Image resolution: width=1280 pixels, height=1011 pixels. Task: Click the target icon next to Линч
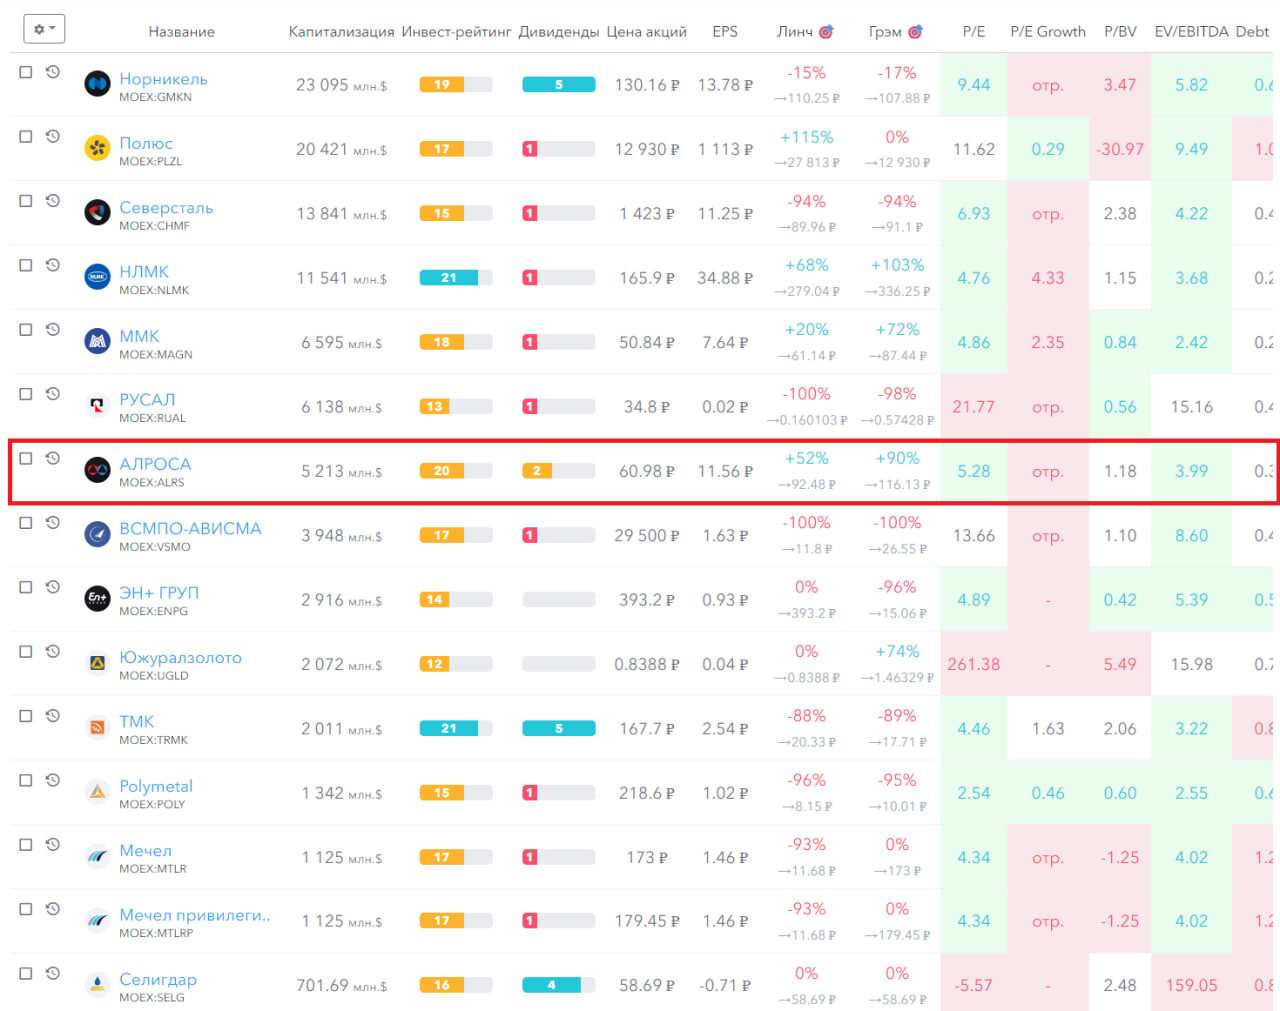click(x=826, y=32)
